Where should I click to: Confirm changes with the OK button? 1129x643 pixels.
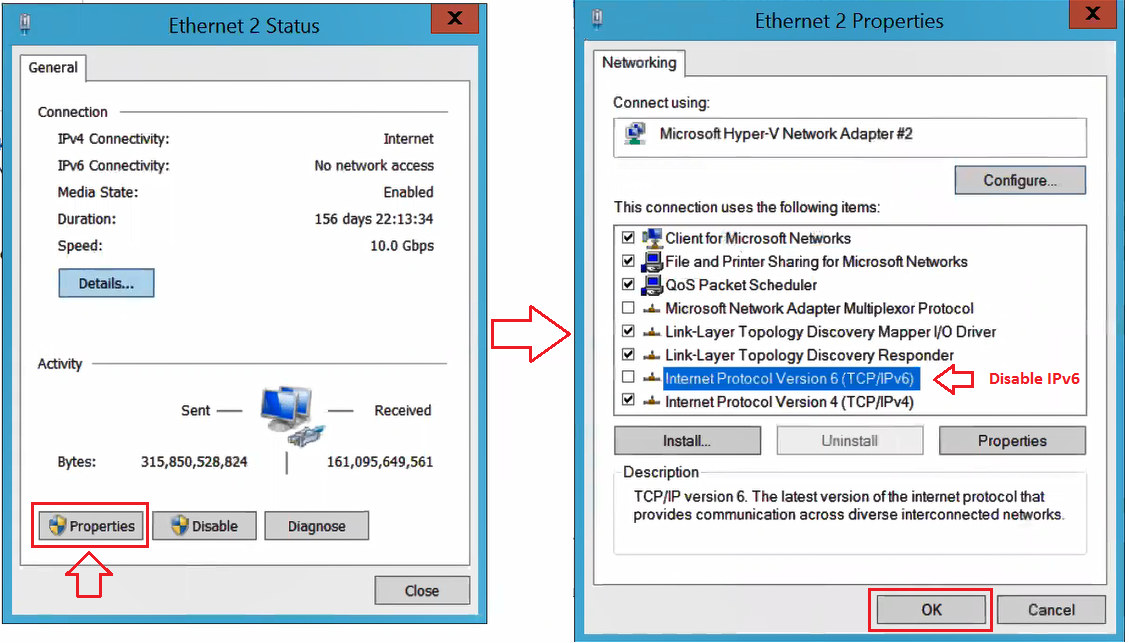(x=931, y=610)
